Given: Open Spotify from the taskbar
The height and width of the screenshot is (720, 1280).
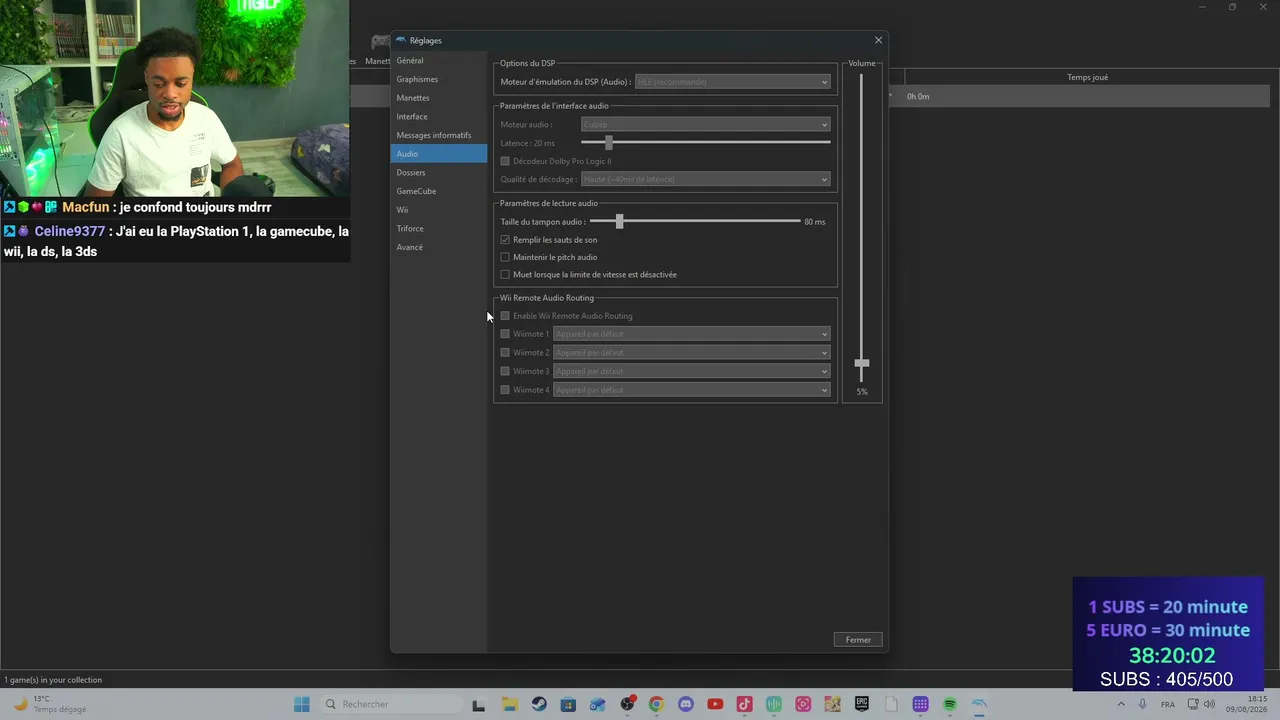Looking at the screenshot, I should tap(950, 704).
